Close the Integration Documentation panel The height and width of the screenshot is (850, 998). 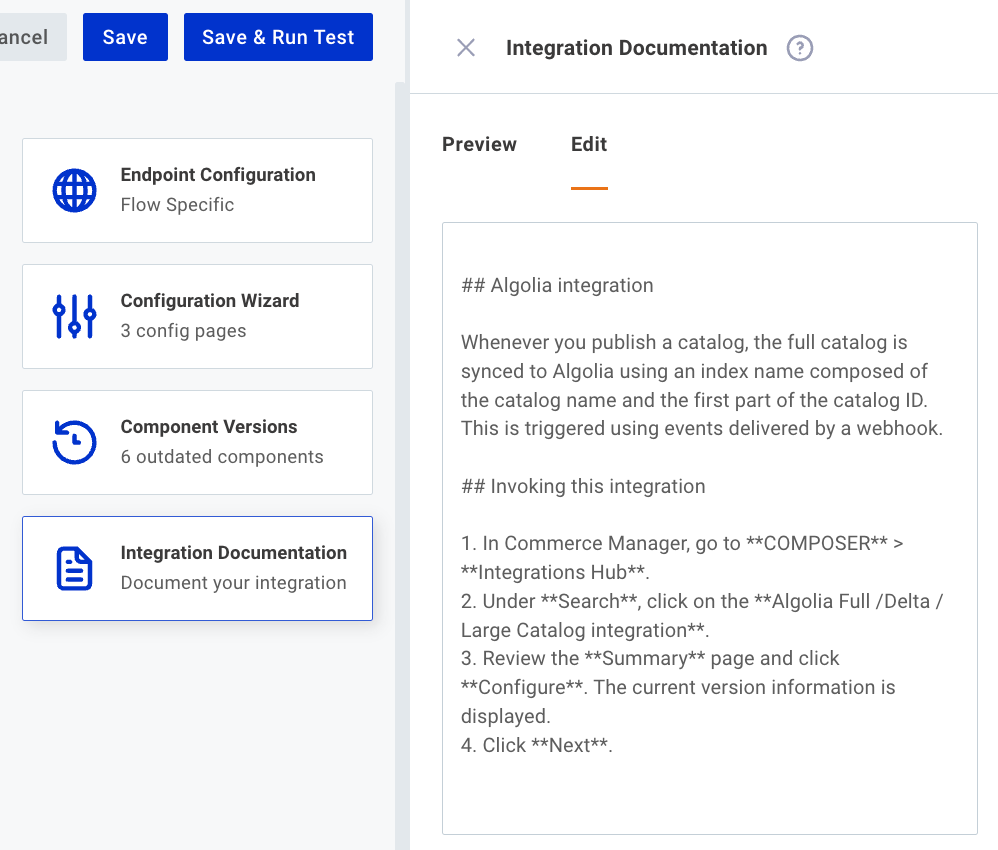click(x=465, y=47)
